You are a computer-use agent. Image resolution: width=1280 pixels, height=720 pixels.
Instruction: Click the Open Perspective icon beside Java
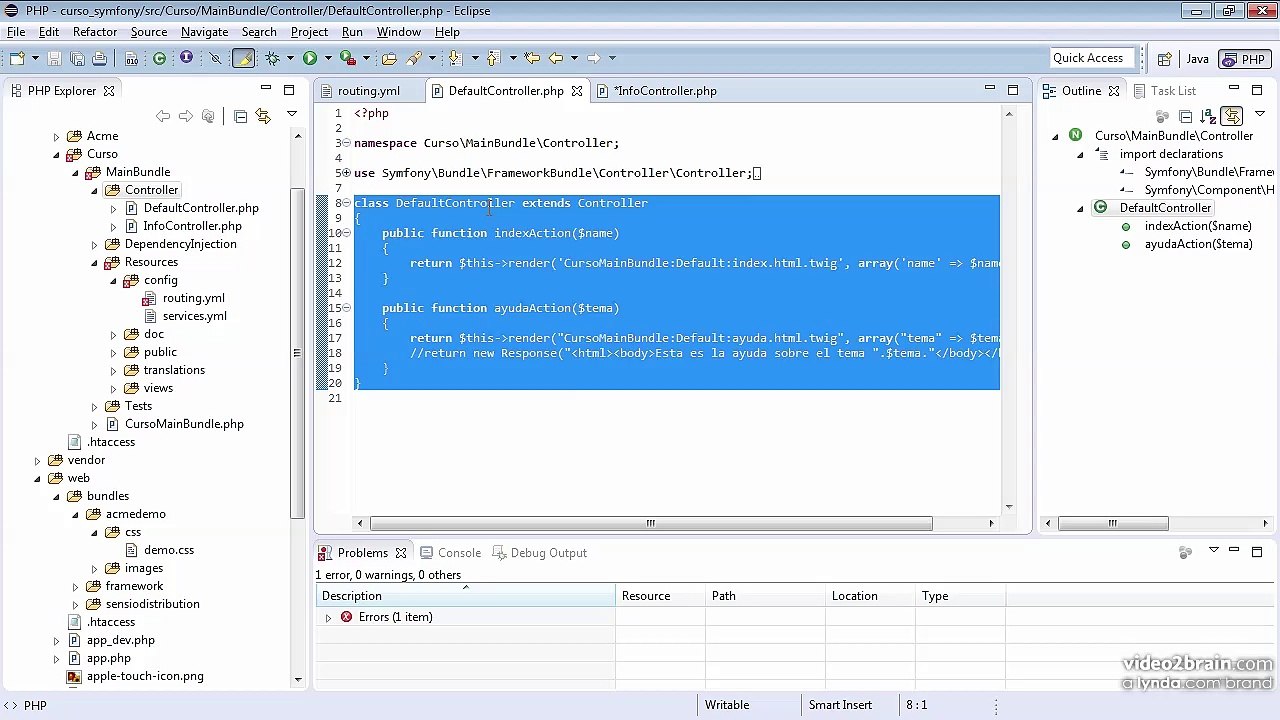(1165, 59)
